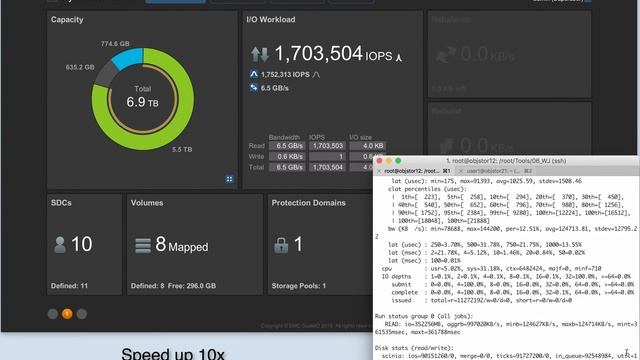This screenshot has width=640, height=360.
Task: Click the 5.5 TB capacity label
Action: [182, 149]
